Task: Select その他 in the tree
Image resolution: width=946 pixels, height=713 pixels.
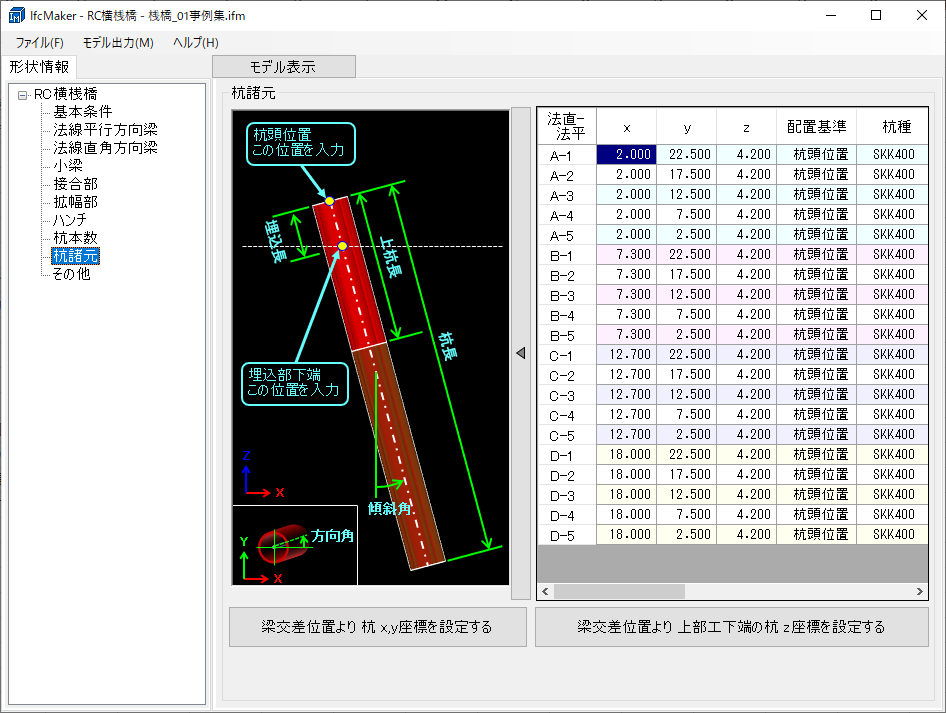Action: pyautogui.click(x=71, y=274)
